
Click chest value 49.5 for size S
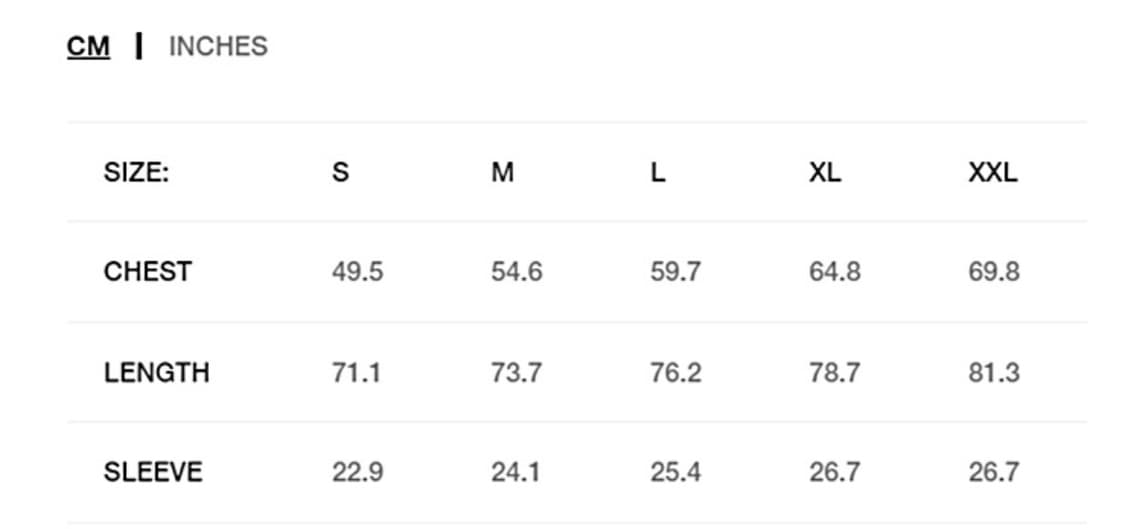coord(357,272)
